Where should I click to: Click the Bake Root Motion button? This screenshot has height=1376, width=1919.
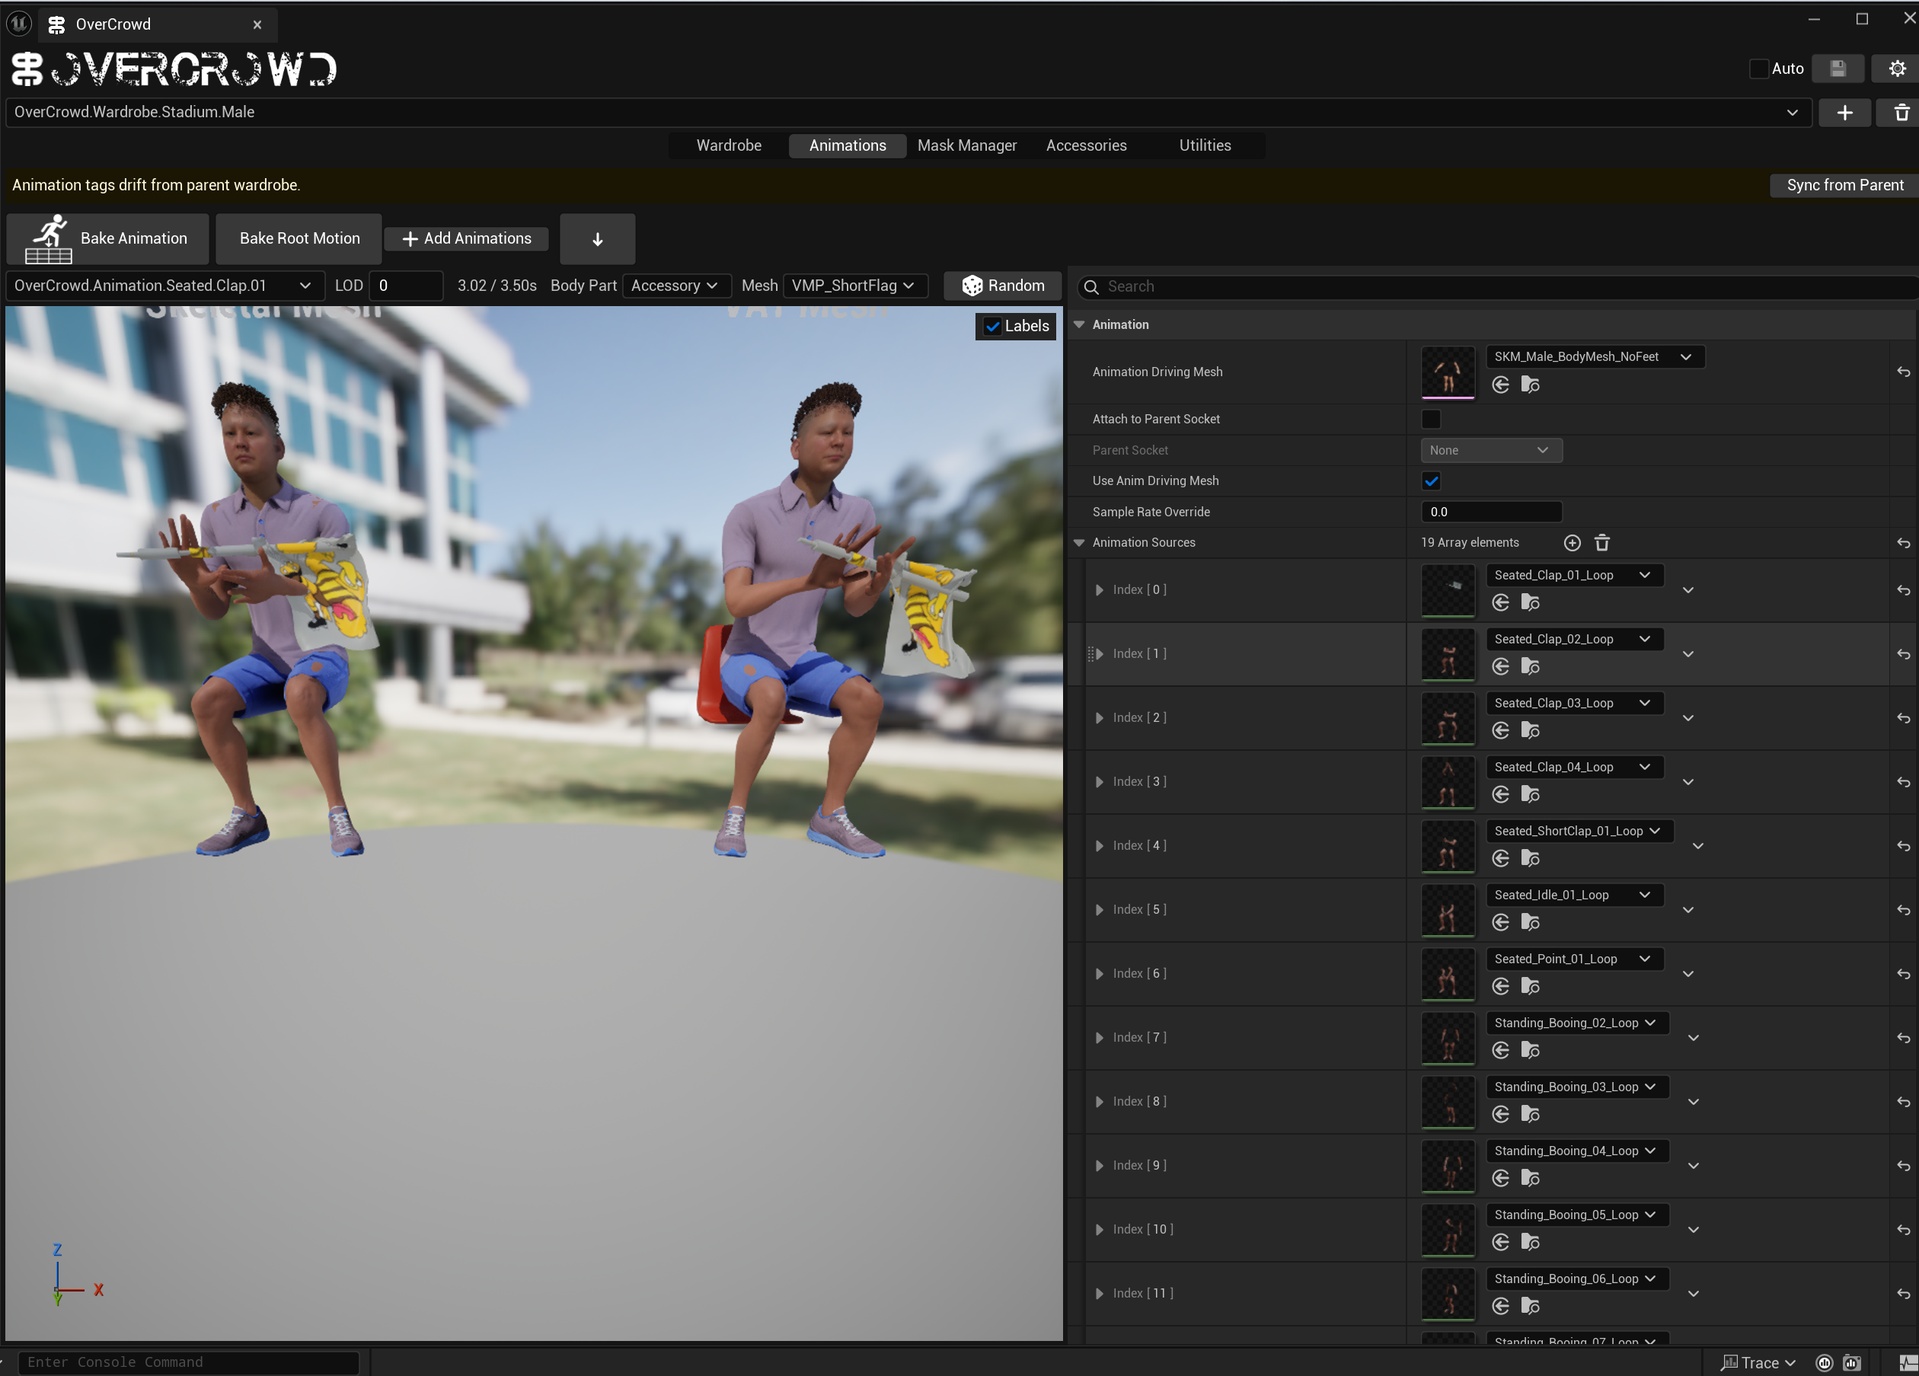point(299,239)
